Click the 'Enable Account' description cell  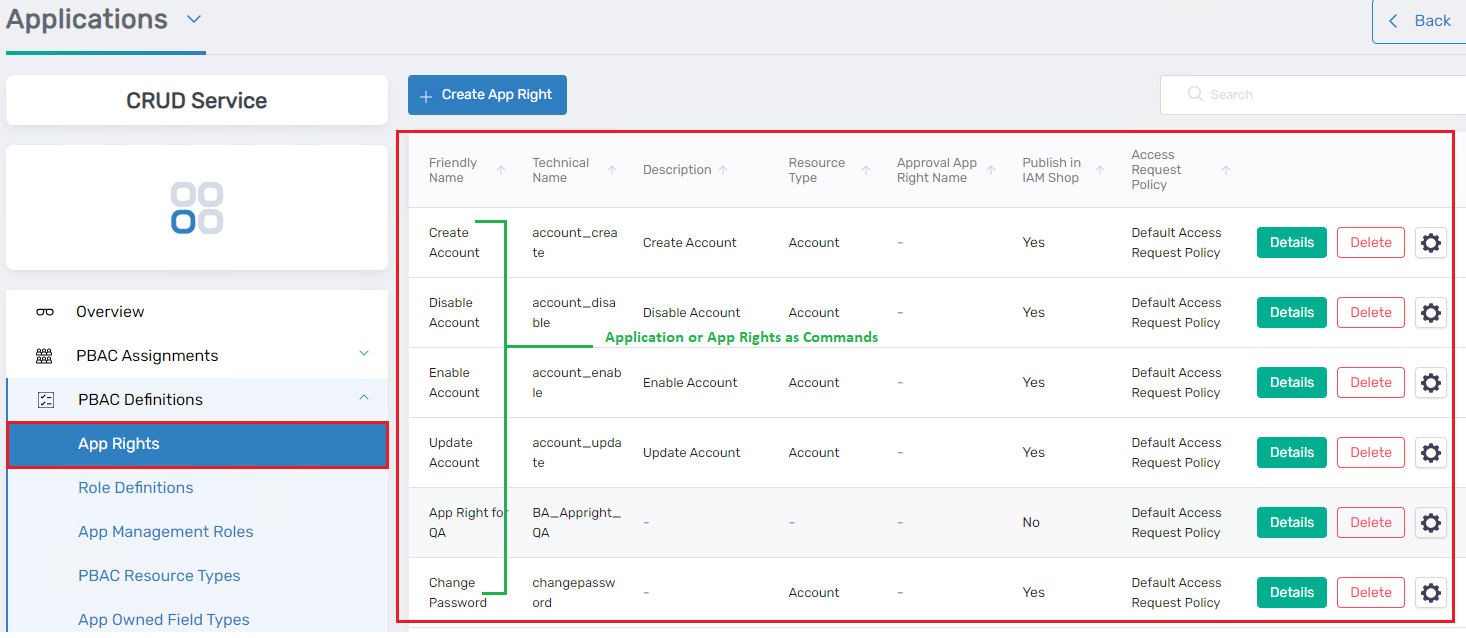(x=690, y=383)
